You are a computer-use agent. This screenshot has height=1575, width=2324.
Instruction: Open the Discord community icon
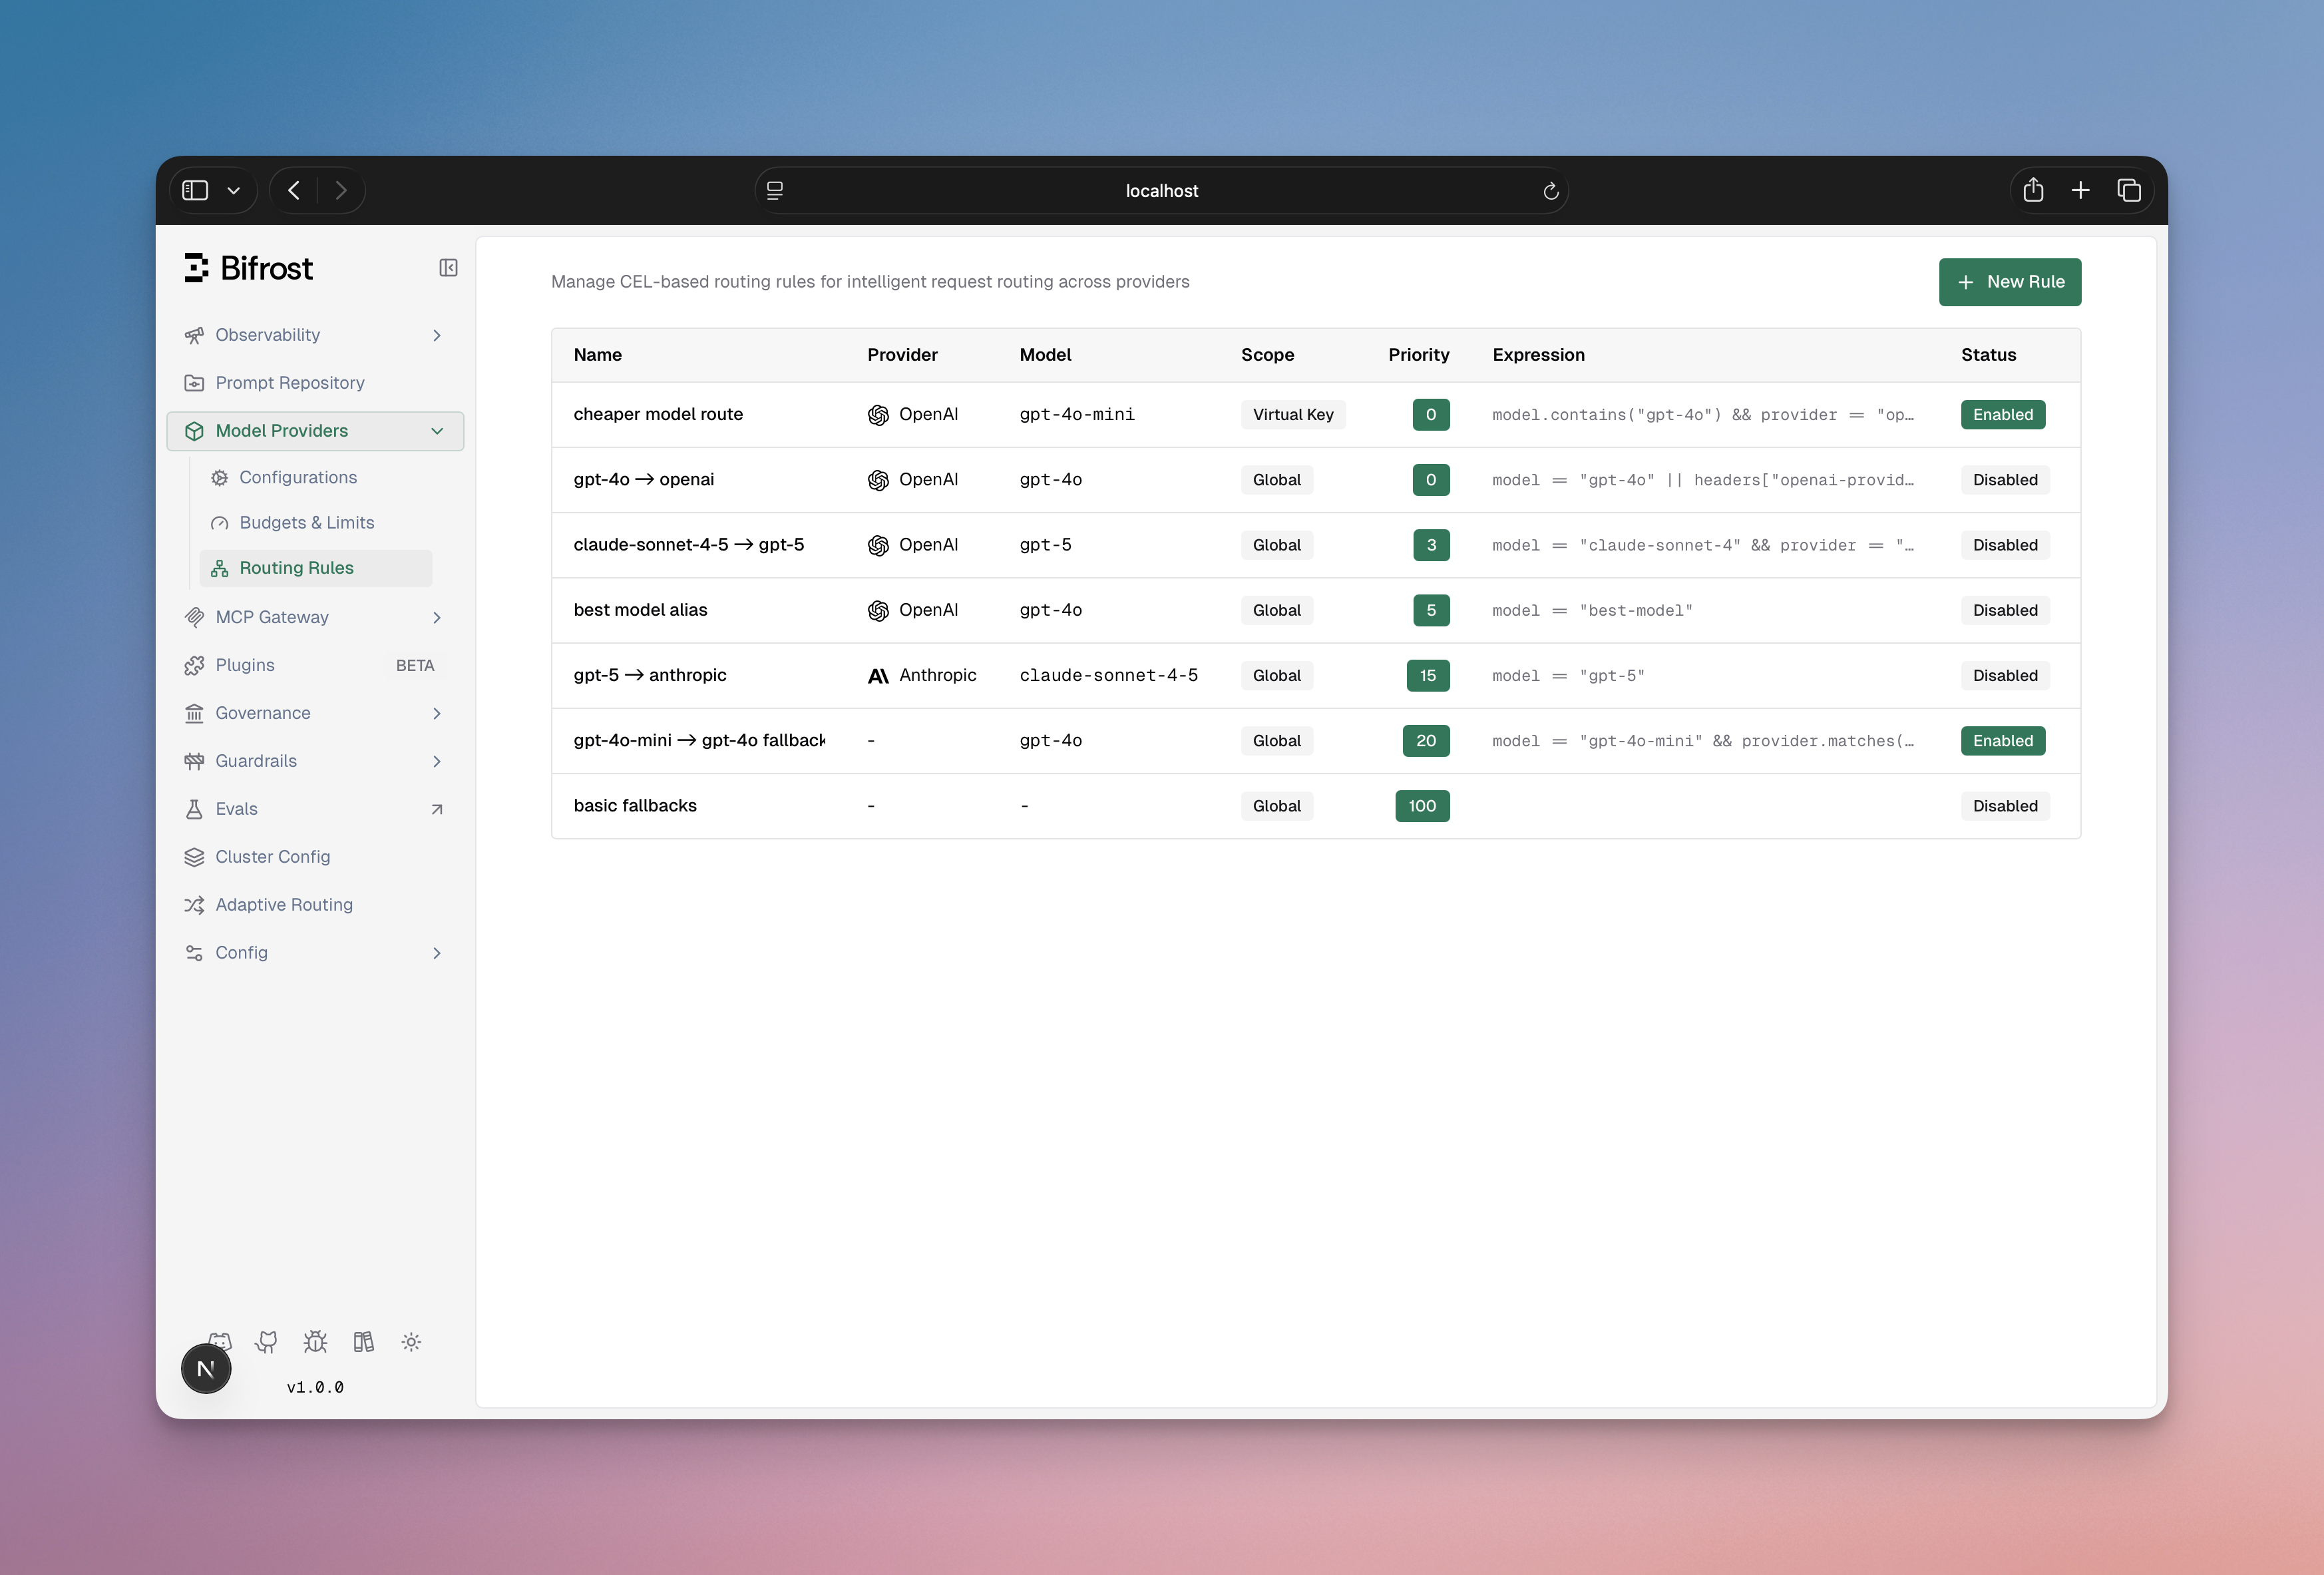(219, 1342)
